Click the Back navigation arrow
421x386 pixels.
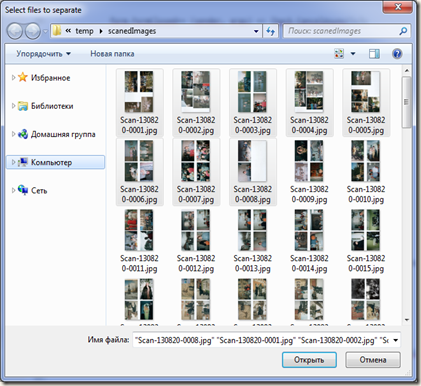pos(15,31)
